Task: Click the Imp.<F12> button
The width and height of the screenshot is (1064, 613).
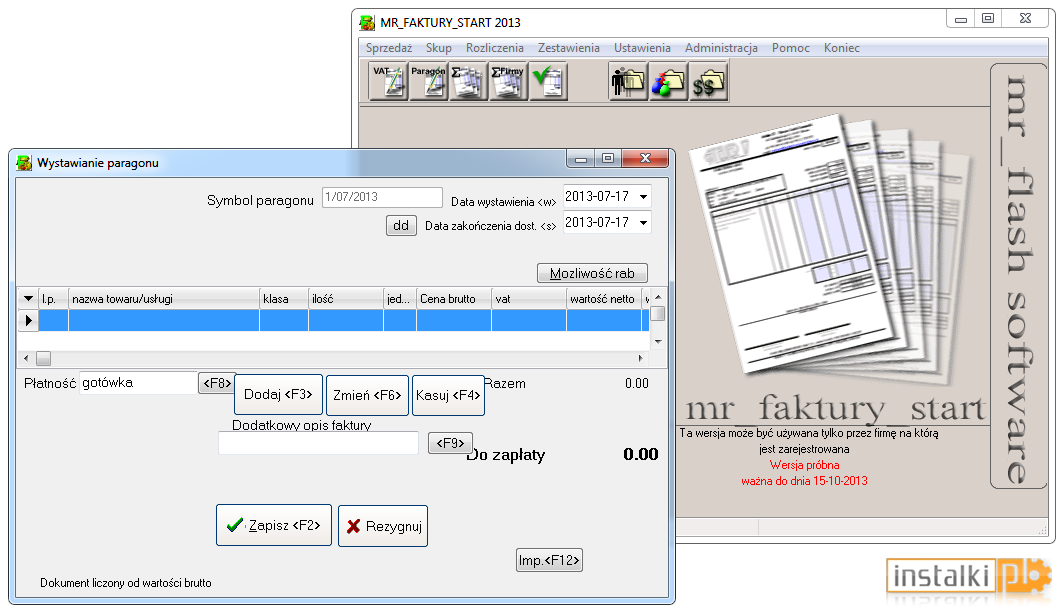Action: click(x=549, y=560)
